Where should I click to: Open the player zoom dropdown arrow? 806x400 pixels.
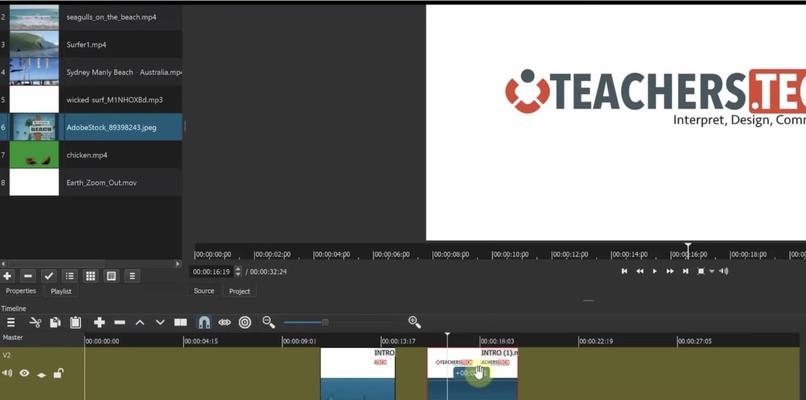tap(712, 271)
